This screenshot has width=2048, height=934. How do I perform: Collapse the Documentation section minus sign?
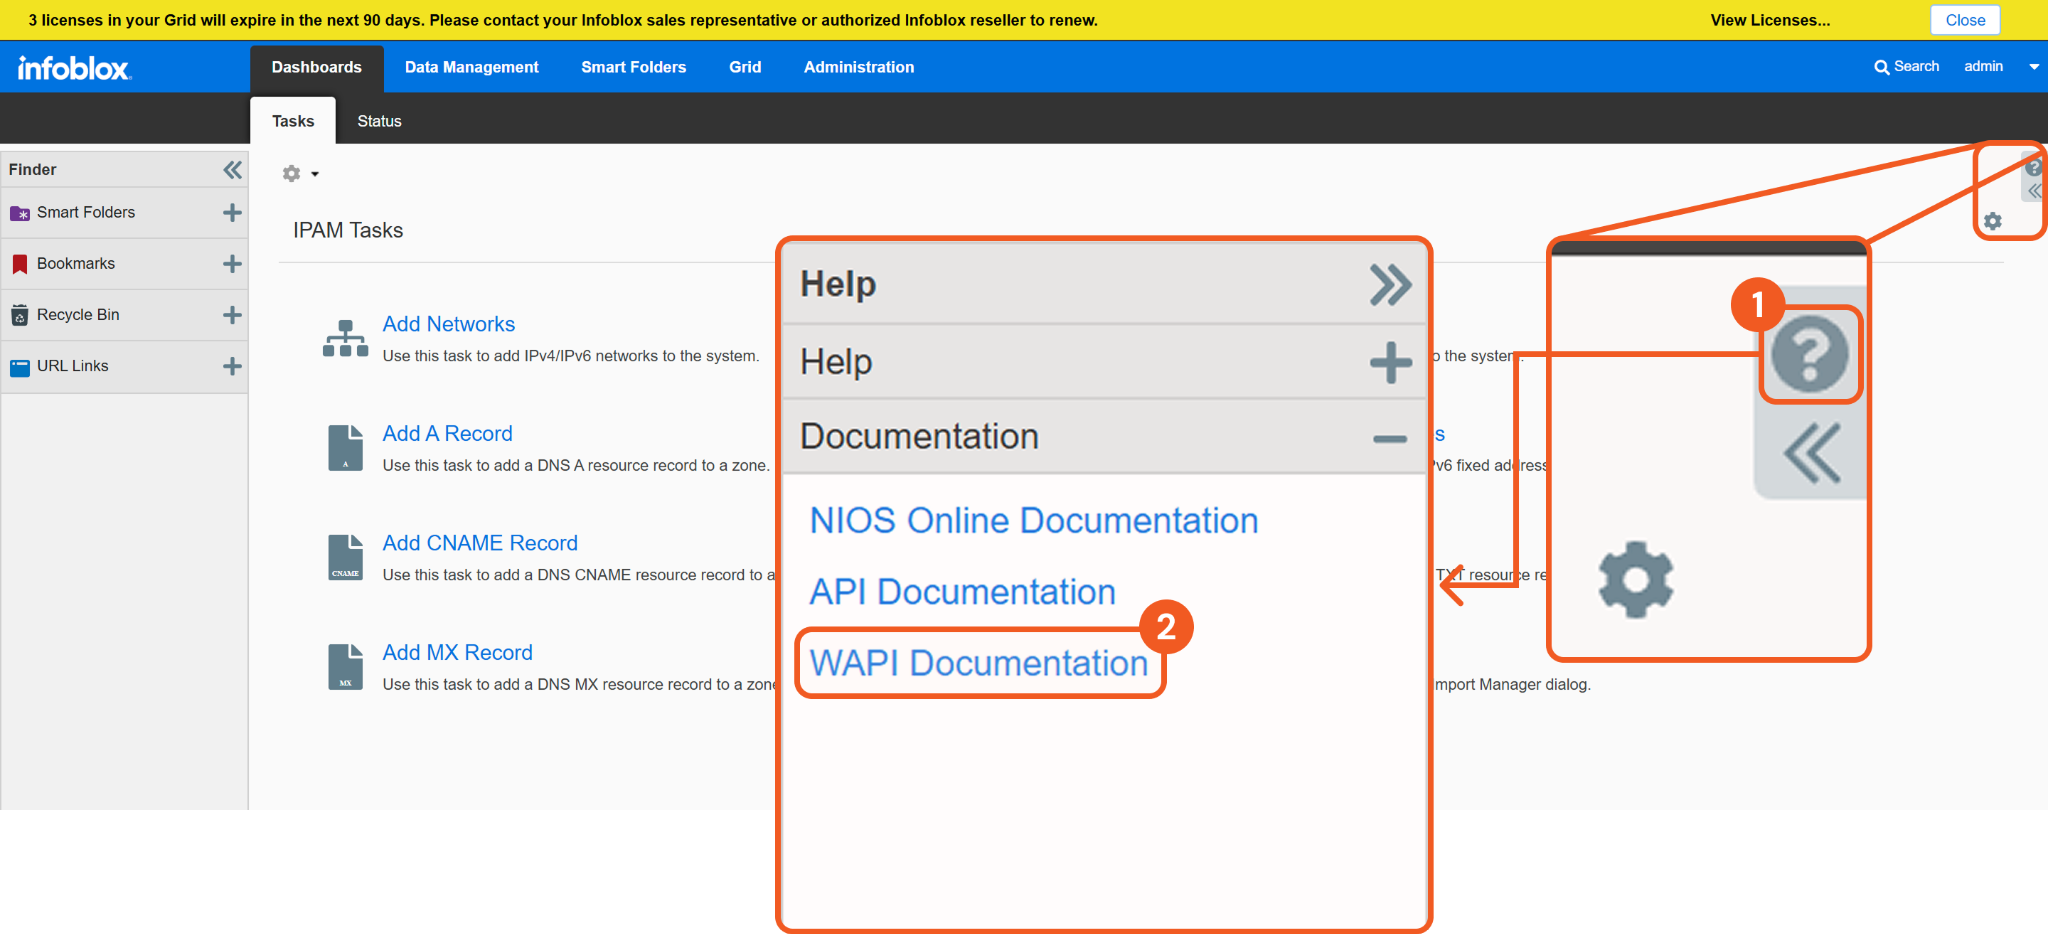click(1389, 438)
